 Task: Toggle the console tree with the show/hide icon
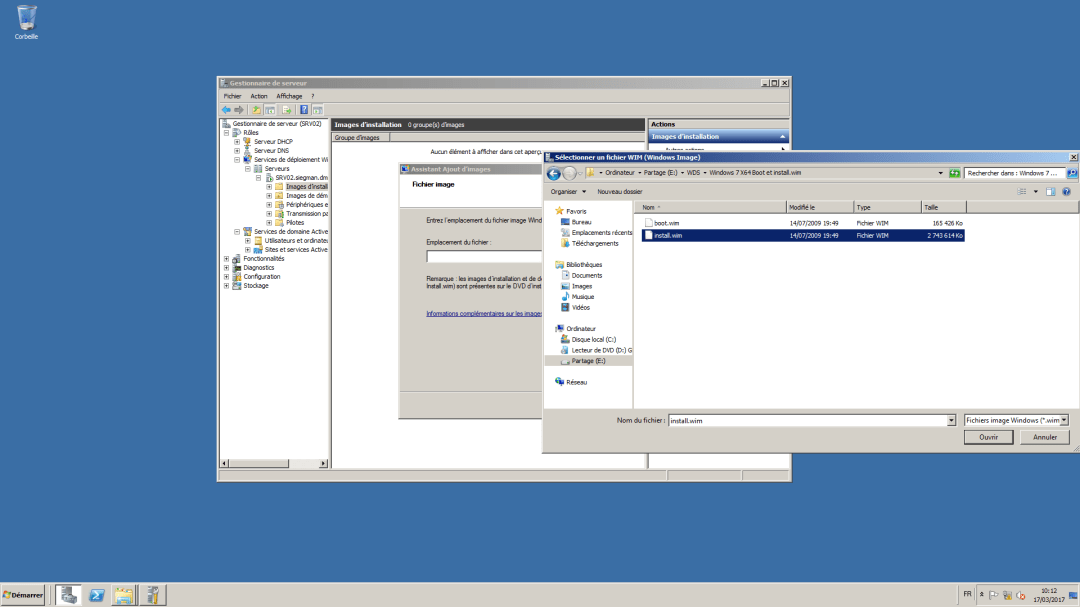270,109
